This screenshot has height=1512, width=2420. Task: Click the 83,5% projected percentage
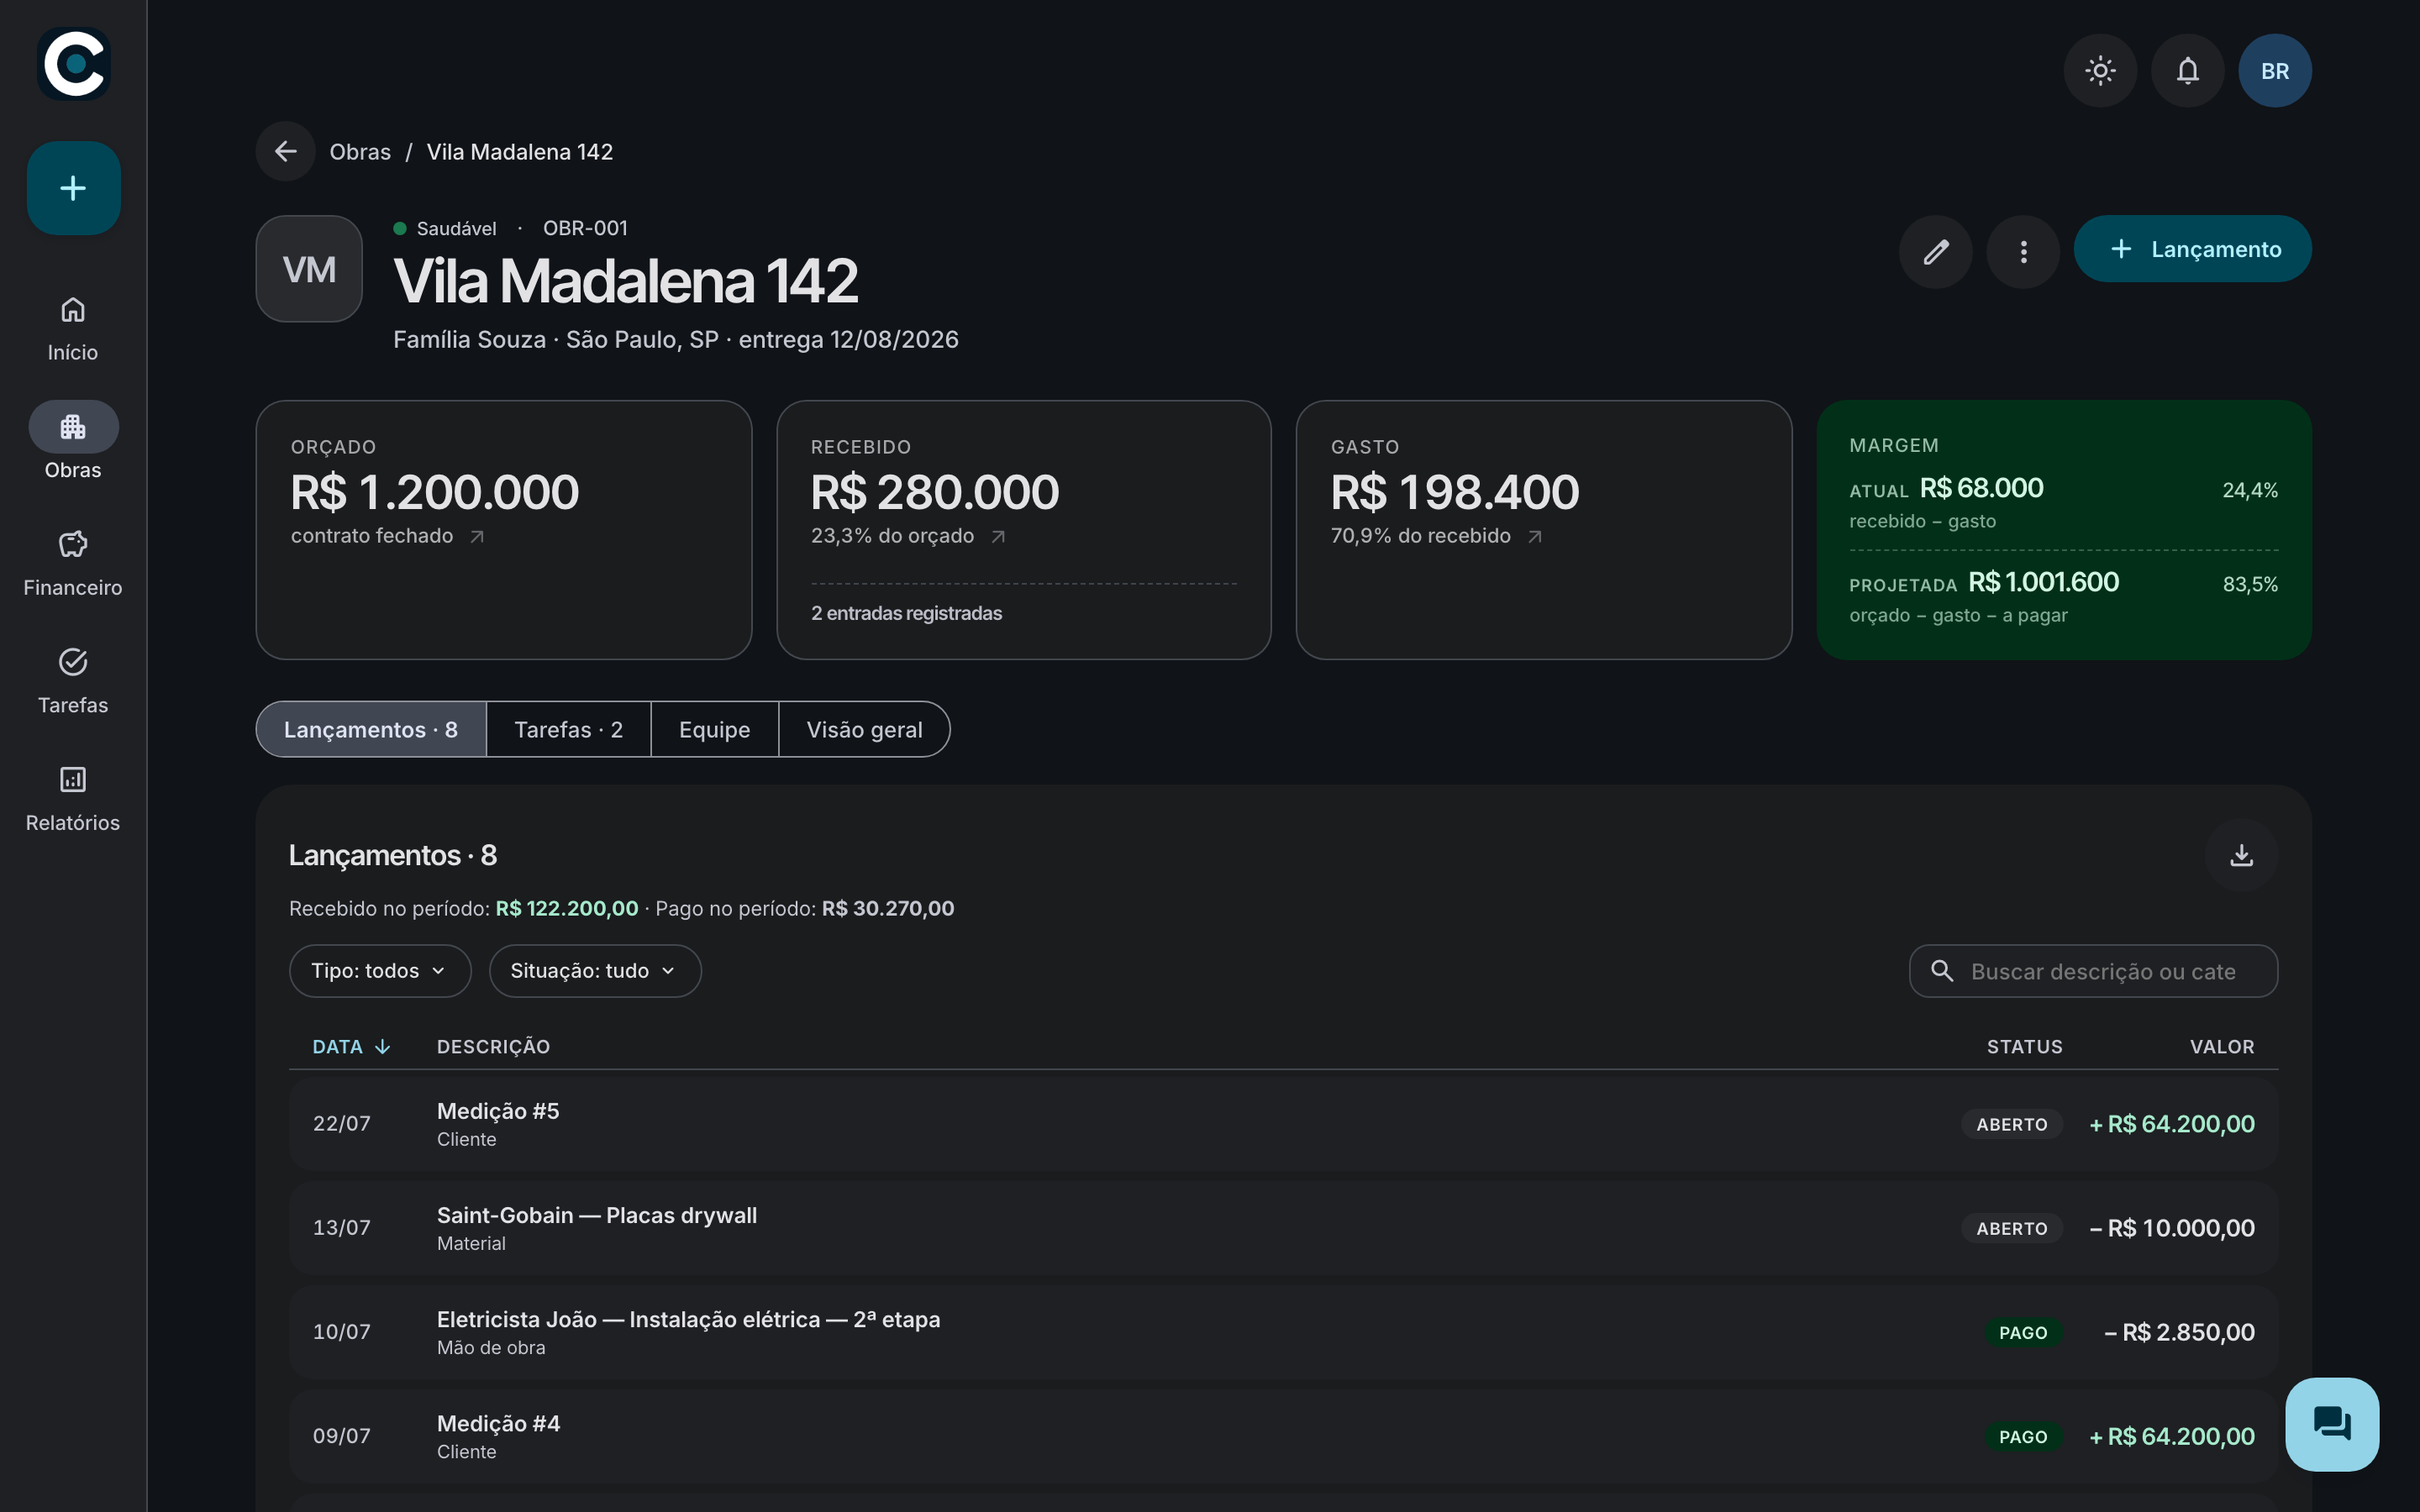pos(2250,584)
